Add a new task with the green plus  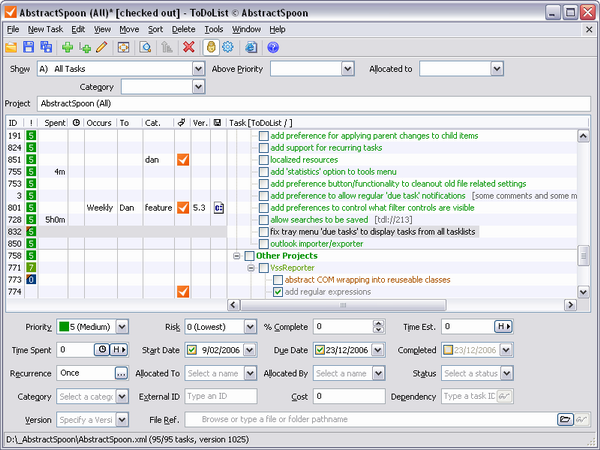coord(68,47)
